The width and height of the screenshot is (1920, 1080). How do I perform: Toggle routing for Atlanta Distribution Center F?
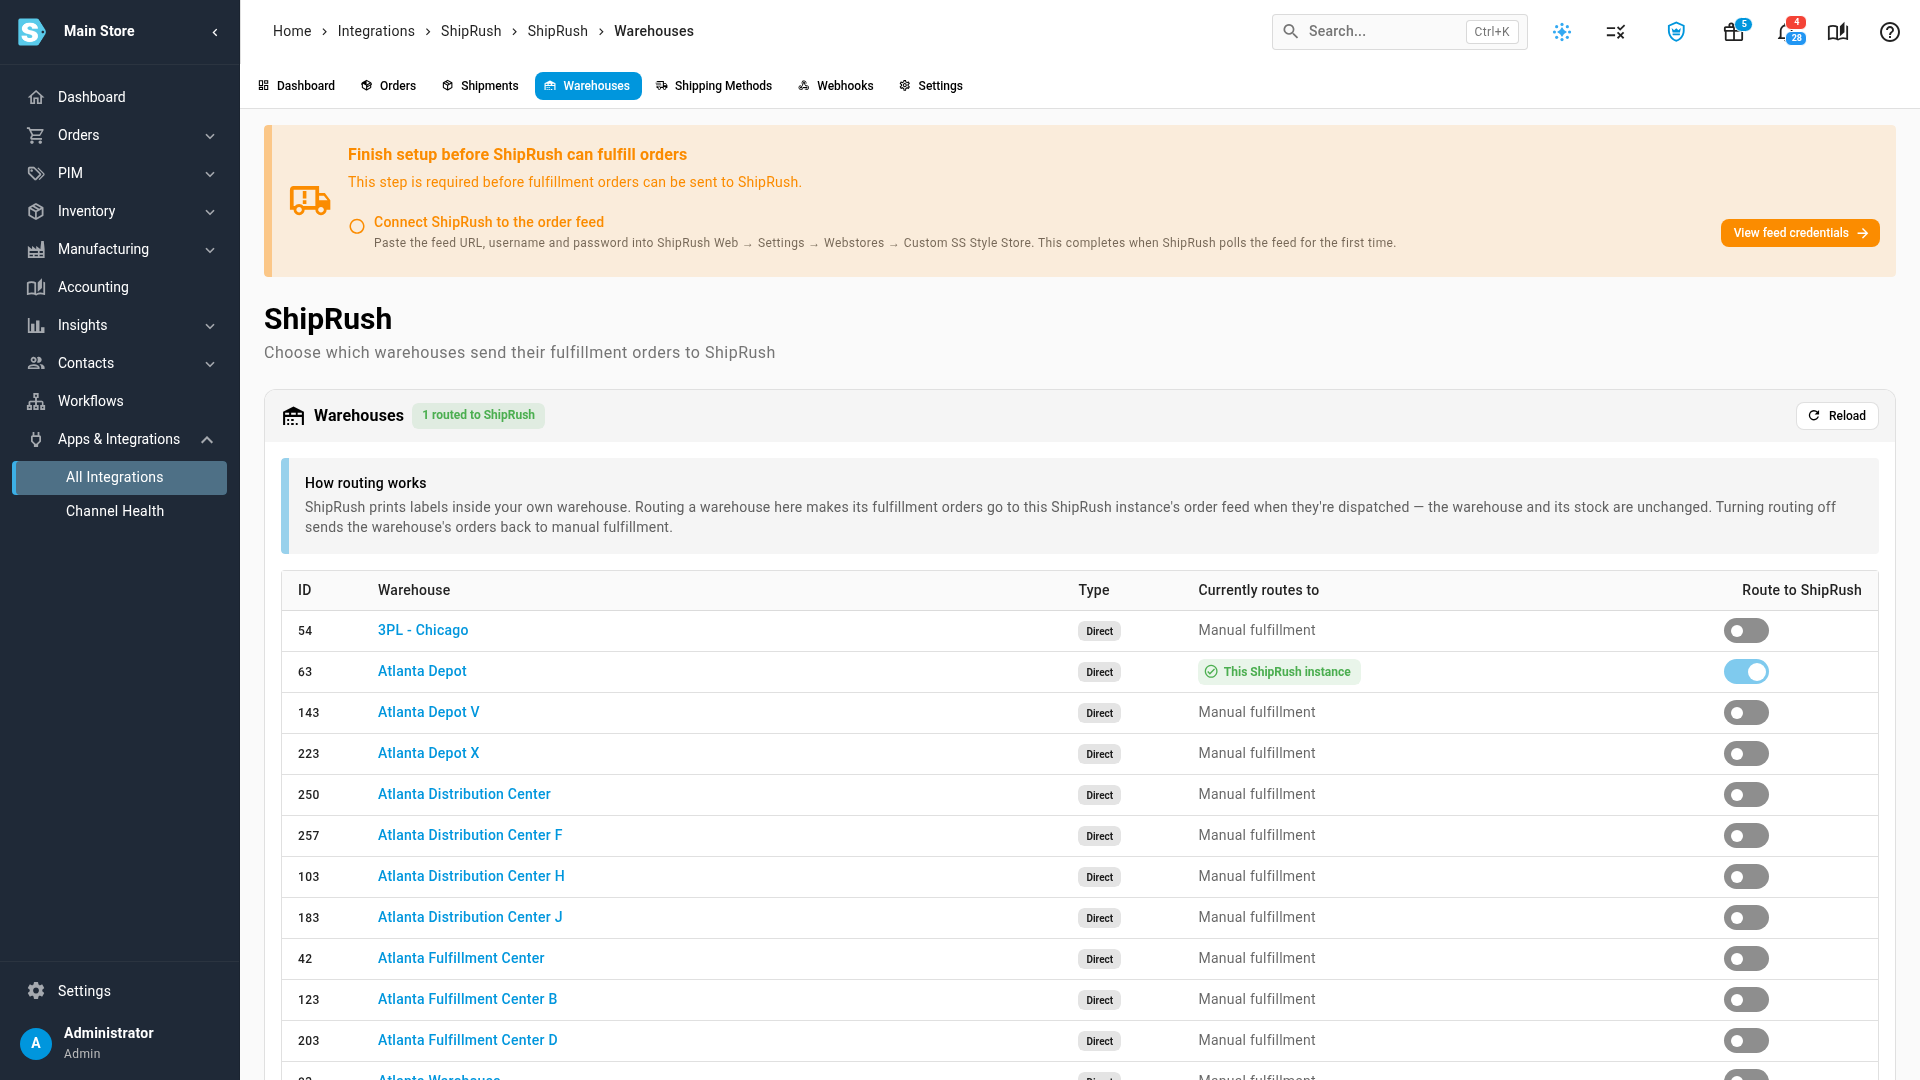(x=1746, y=836)
